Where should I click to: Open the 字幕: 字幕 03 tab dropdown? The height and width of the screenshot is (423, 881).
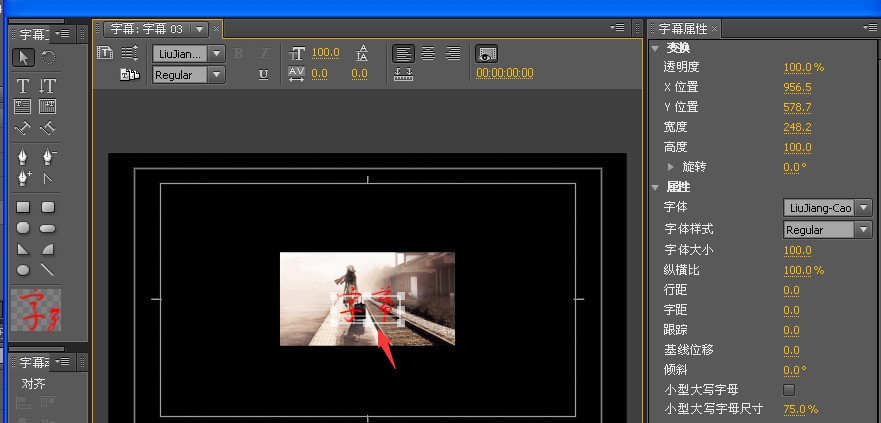200,29
